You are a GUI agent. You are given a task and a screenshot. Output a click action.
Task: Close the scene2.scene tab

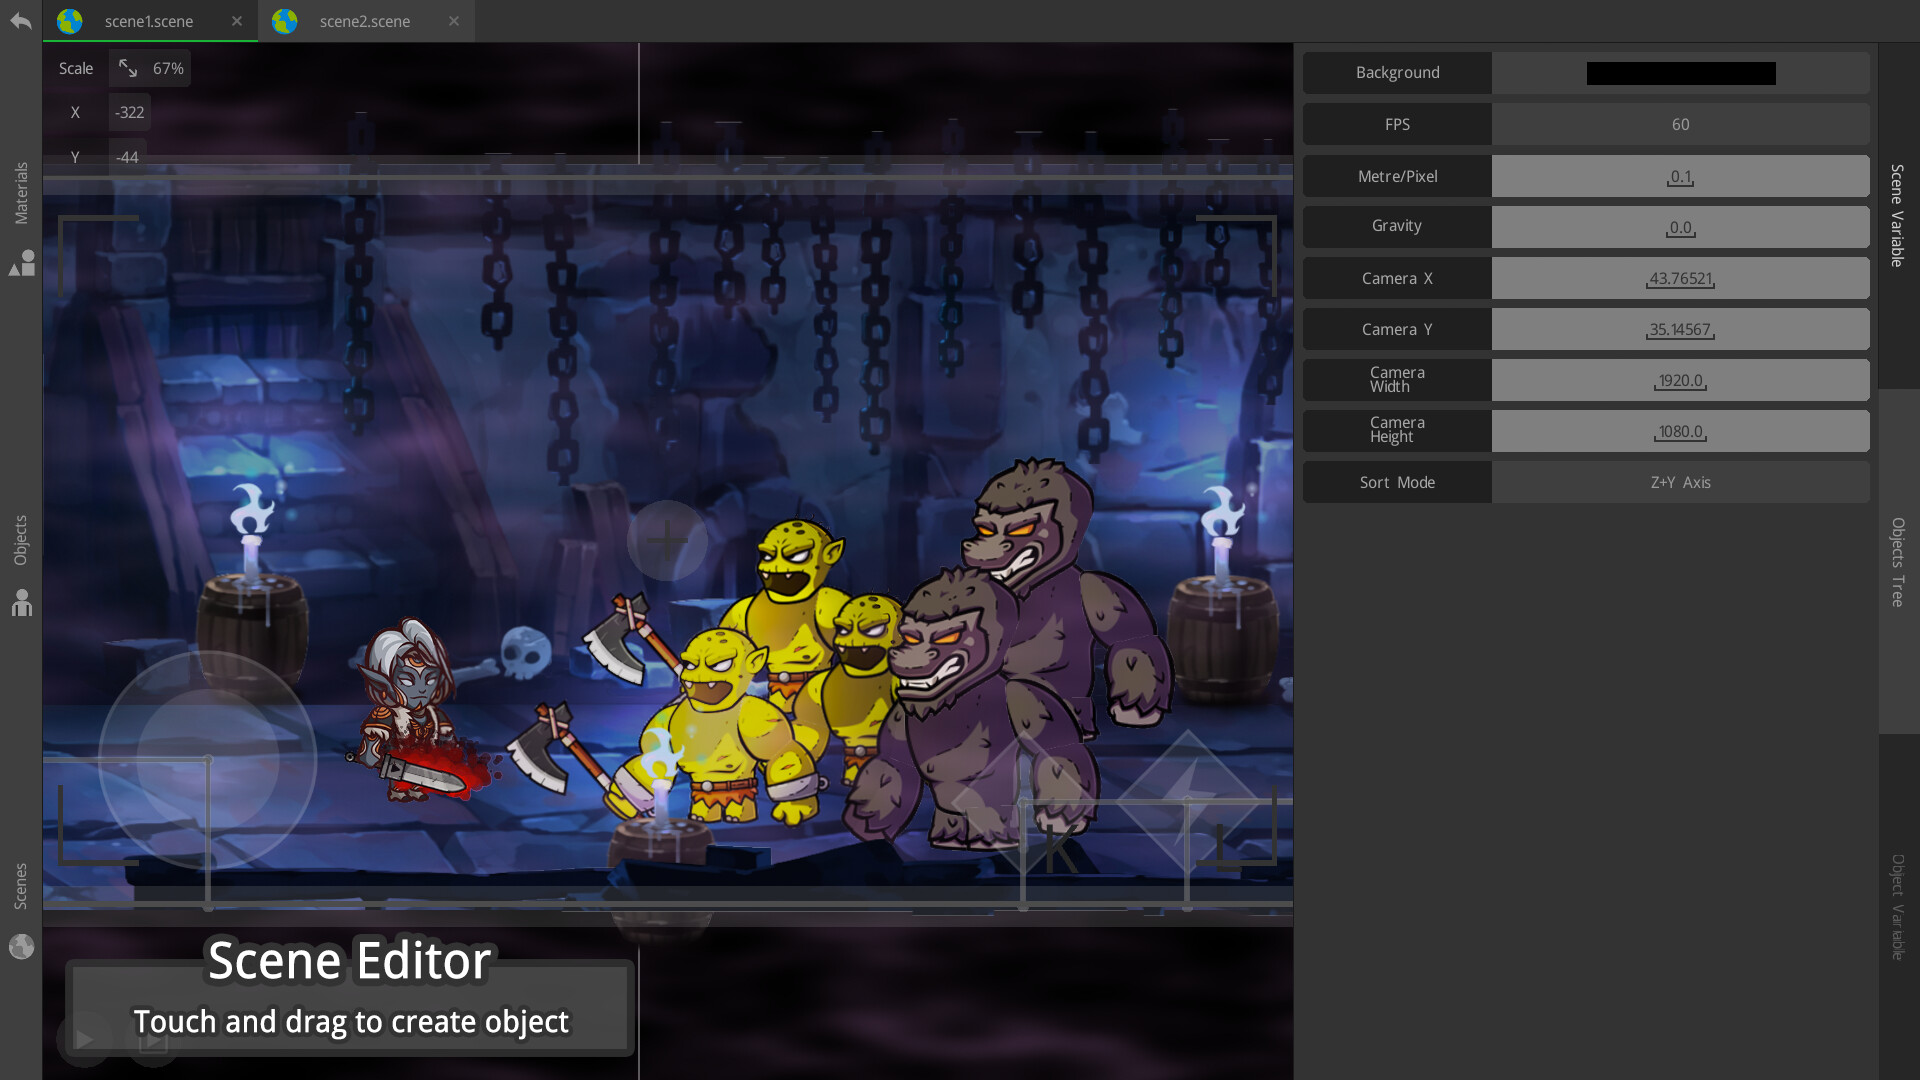click(454, 21)
